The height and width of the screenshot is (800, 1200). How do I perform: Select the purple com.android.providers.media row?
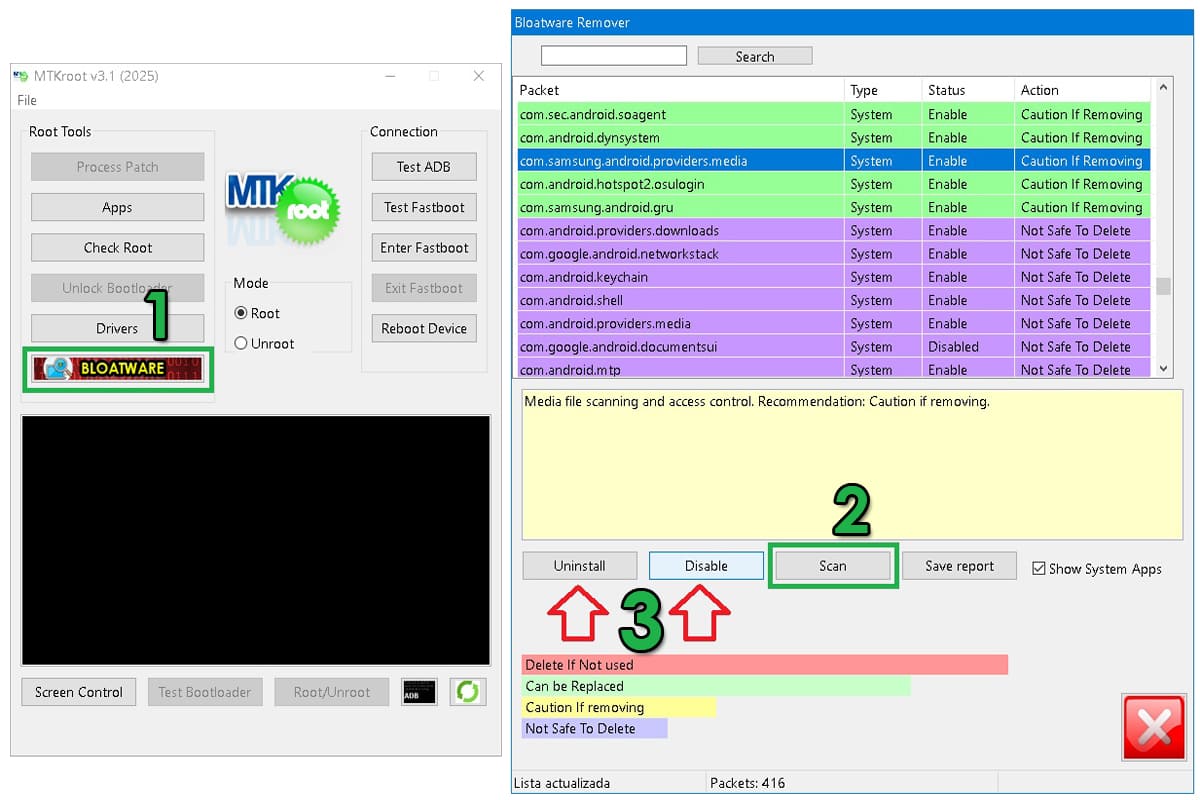tap(833, 324)
